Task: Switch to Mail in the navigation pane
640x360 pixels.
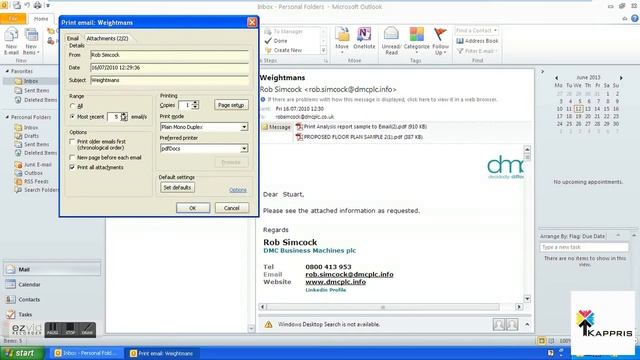Action: 52,269
